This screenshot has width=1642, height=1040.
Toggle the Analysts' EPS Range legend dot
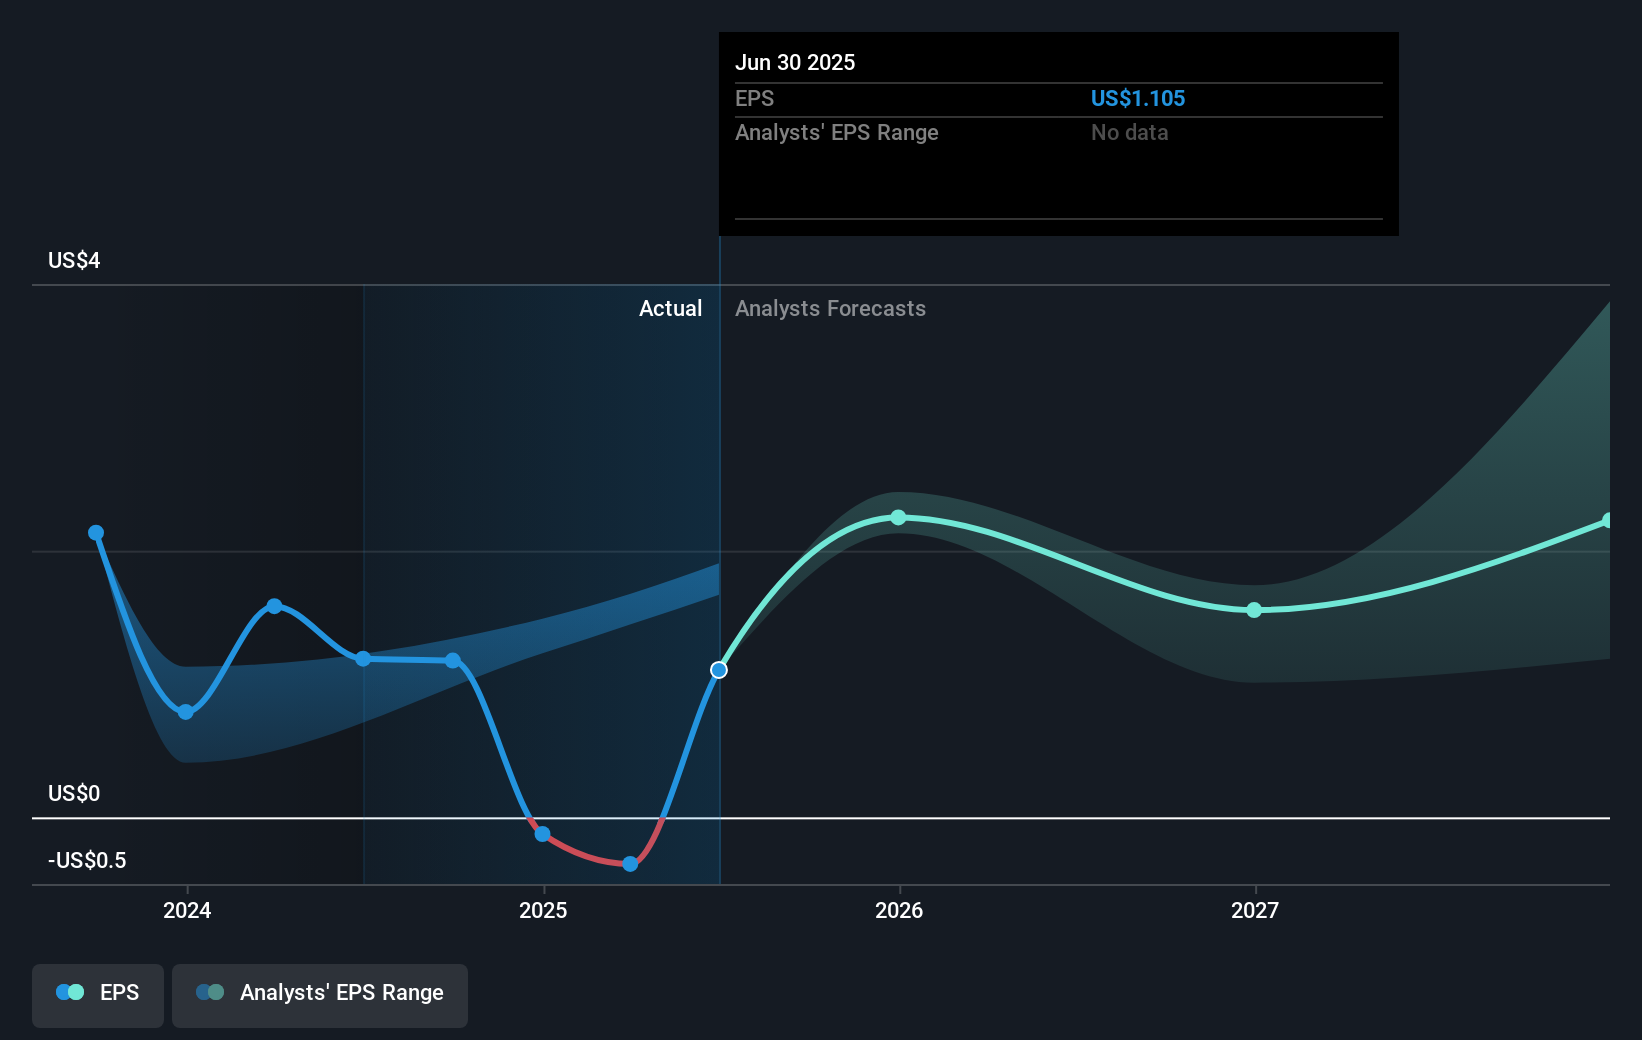(x=211, y=992)
